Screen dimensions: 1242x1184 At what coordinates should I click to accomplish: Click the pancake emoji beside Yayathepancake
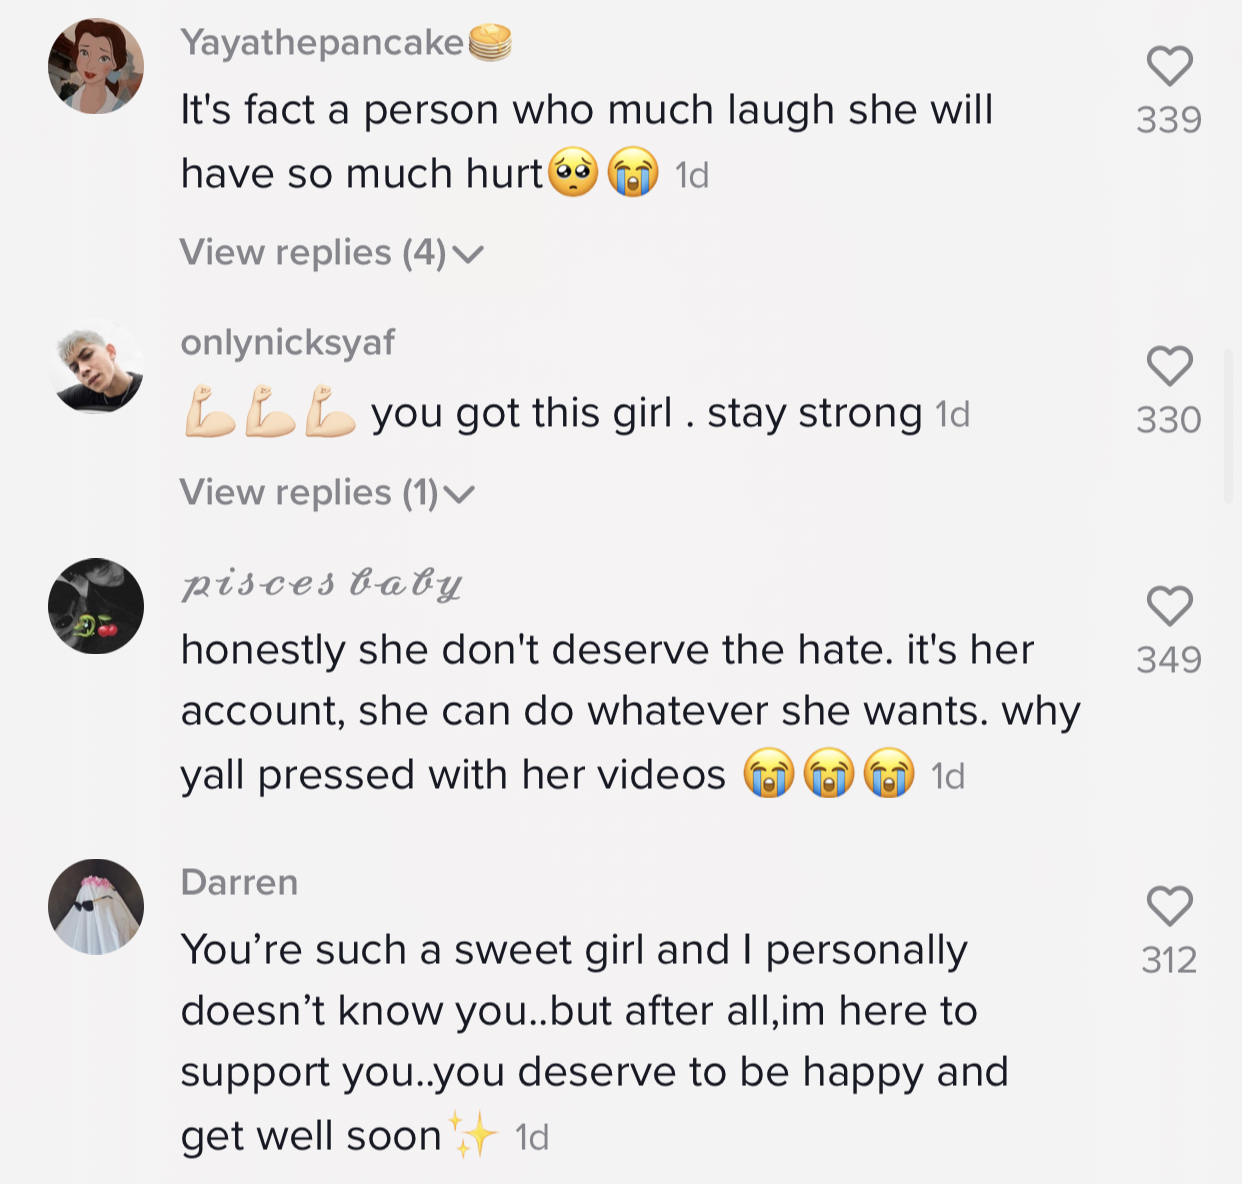490,43
